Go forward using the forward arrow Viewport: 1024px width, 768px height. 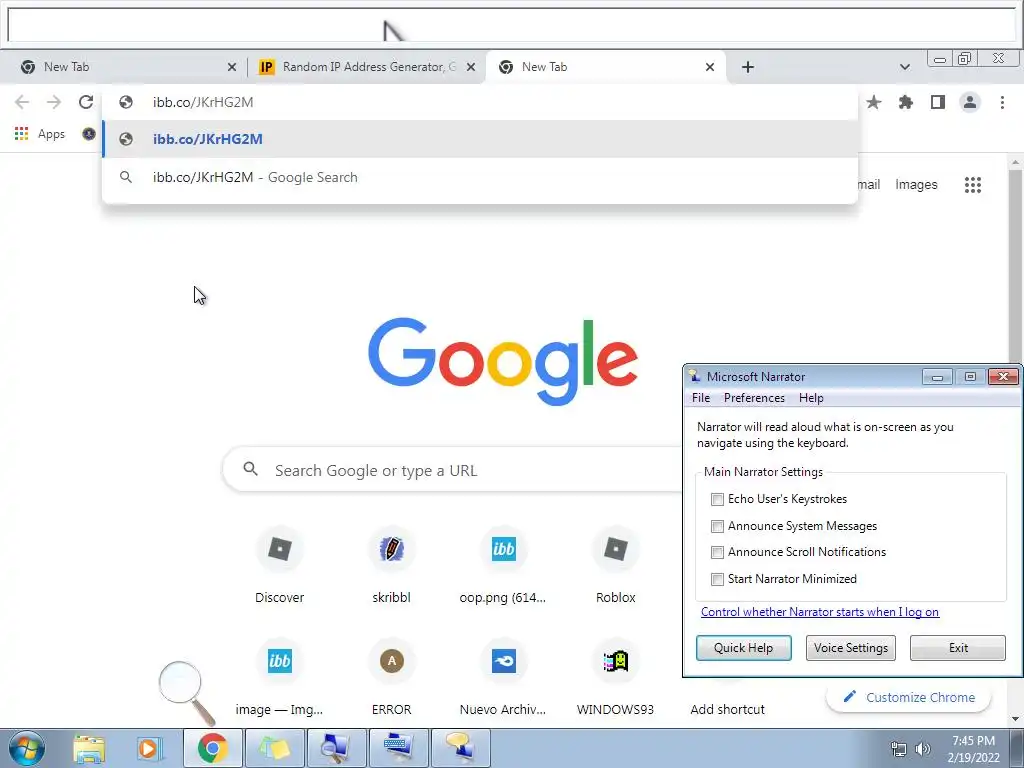pyautogui.click(x=54, y=102)
